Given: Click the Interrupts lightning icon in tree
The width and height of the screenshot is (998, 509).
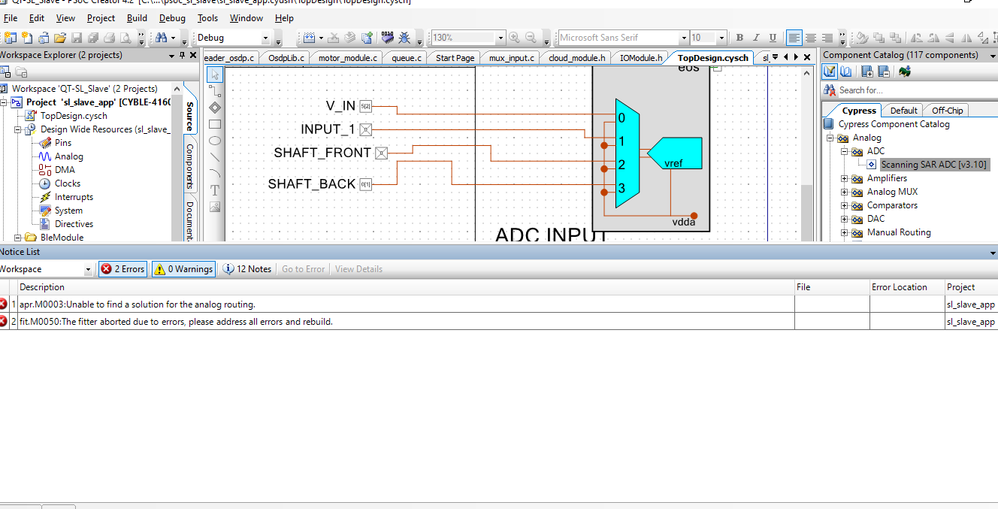Looking at the screenshot, I should coord(45,197).
